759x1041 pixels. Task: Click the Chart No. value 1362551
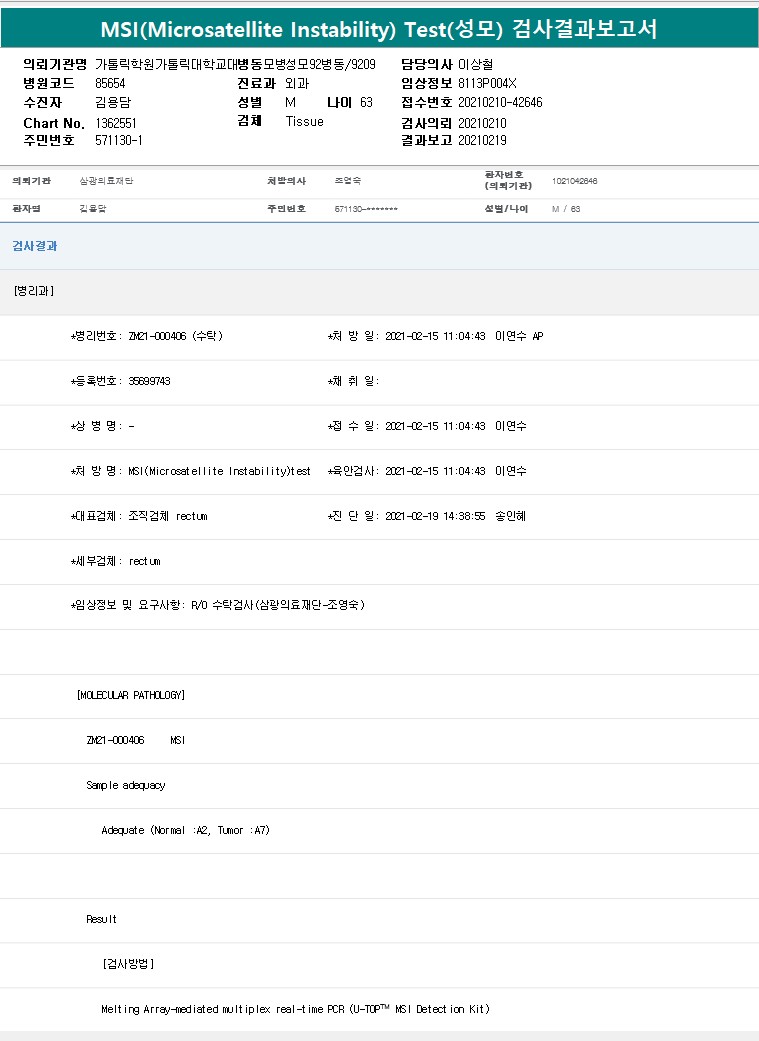116,122
